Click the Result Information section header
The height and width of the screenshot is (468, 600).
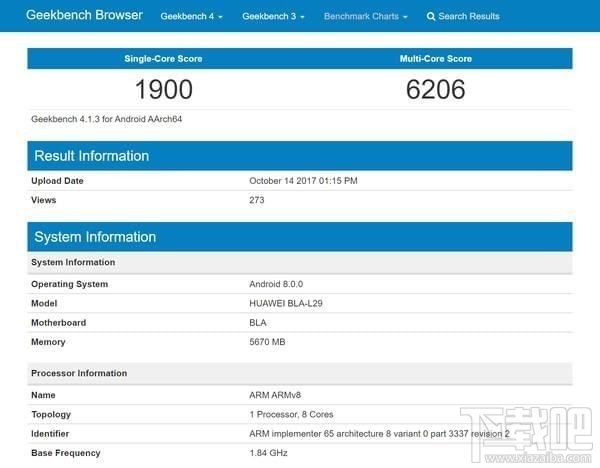pos(300,156)
